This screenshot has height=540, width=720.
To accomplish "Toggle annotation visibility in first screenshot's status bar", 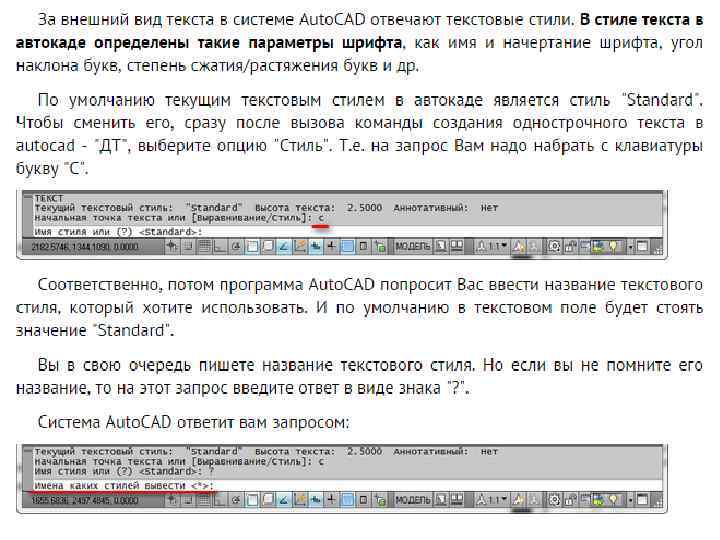I will pyautogui.click(x=518, y=247).
